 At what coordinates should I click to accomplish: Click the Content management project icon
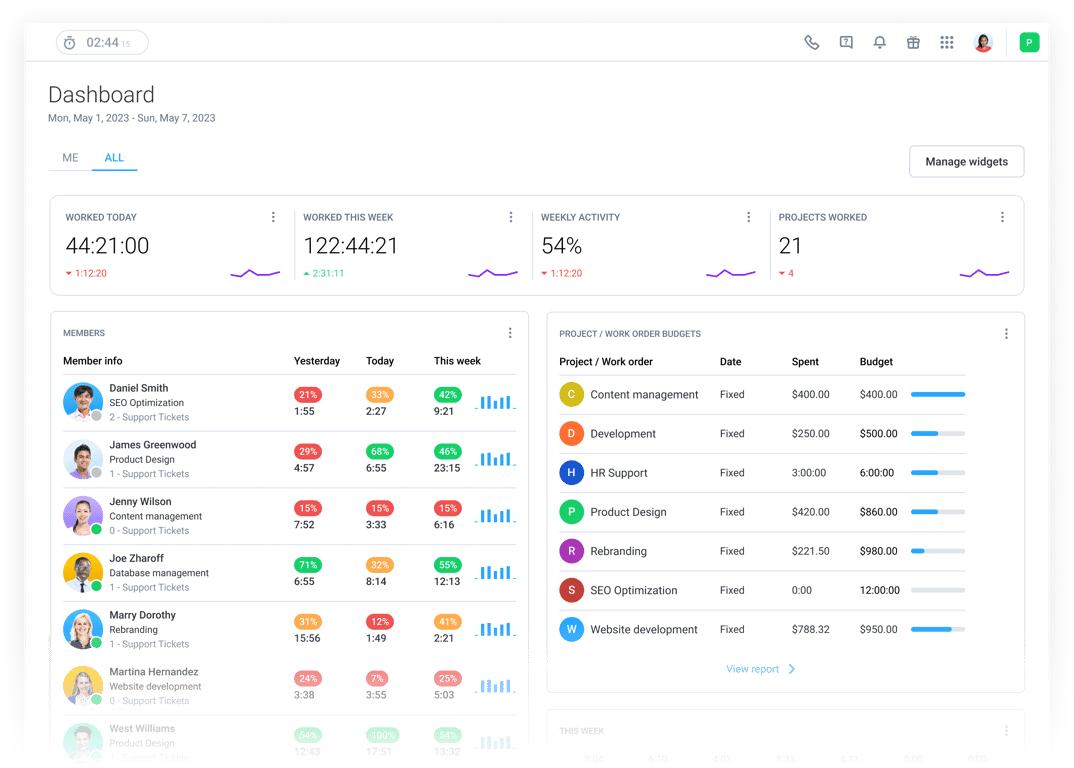coord(571,395)
